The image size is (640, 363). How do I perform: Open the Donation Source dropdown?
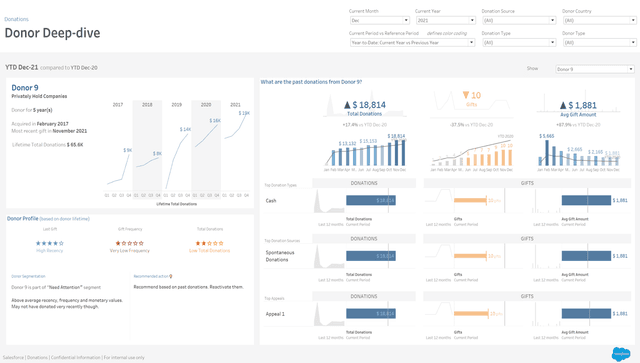[x=519, y=20]
